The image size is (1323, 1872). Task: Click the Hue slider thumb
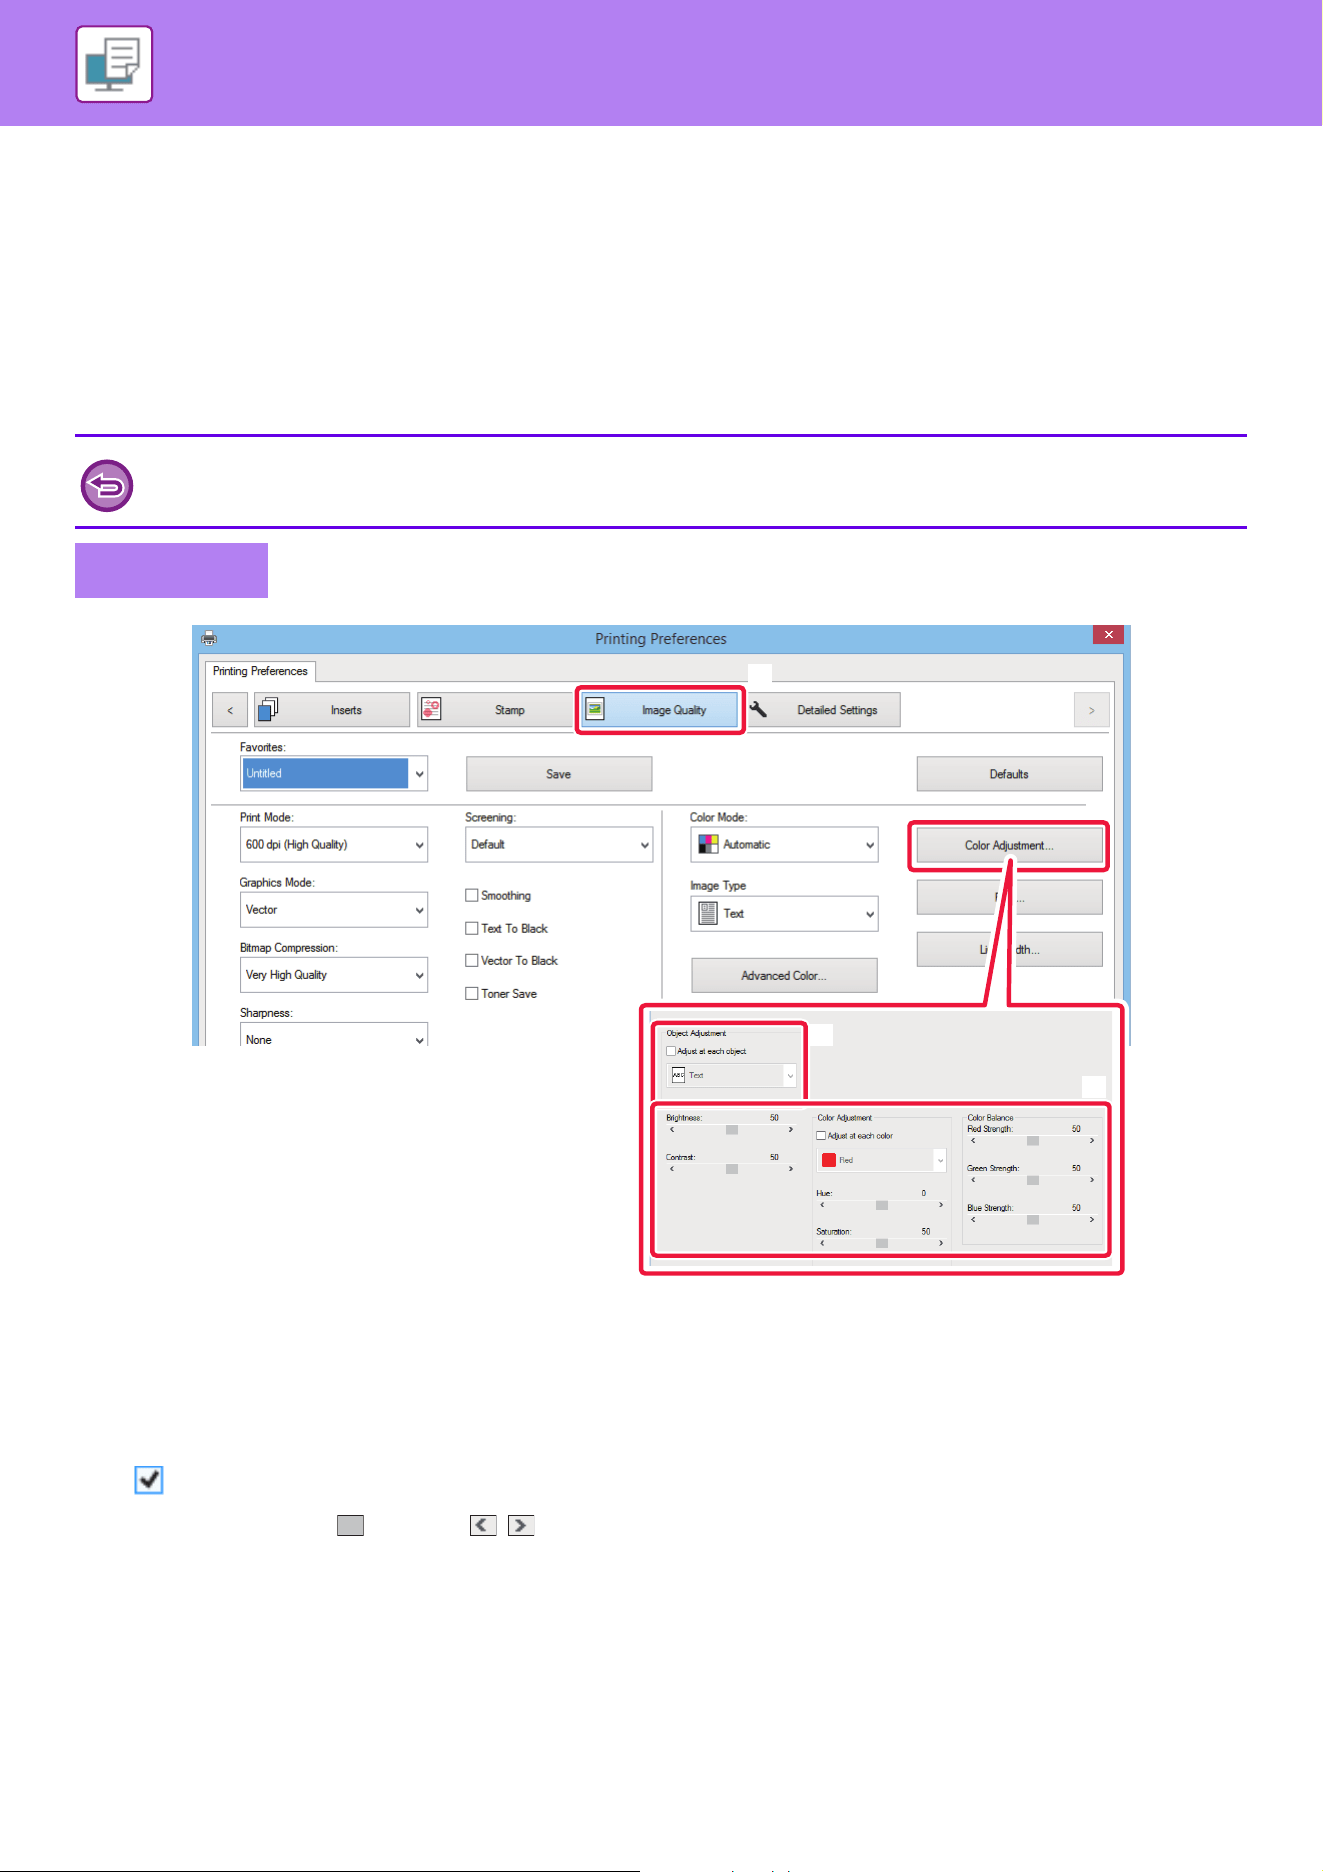pos(882,1205)
